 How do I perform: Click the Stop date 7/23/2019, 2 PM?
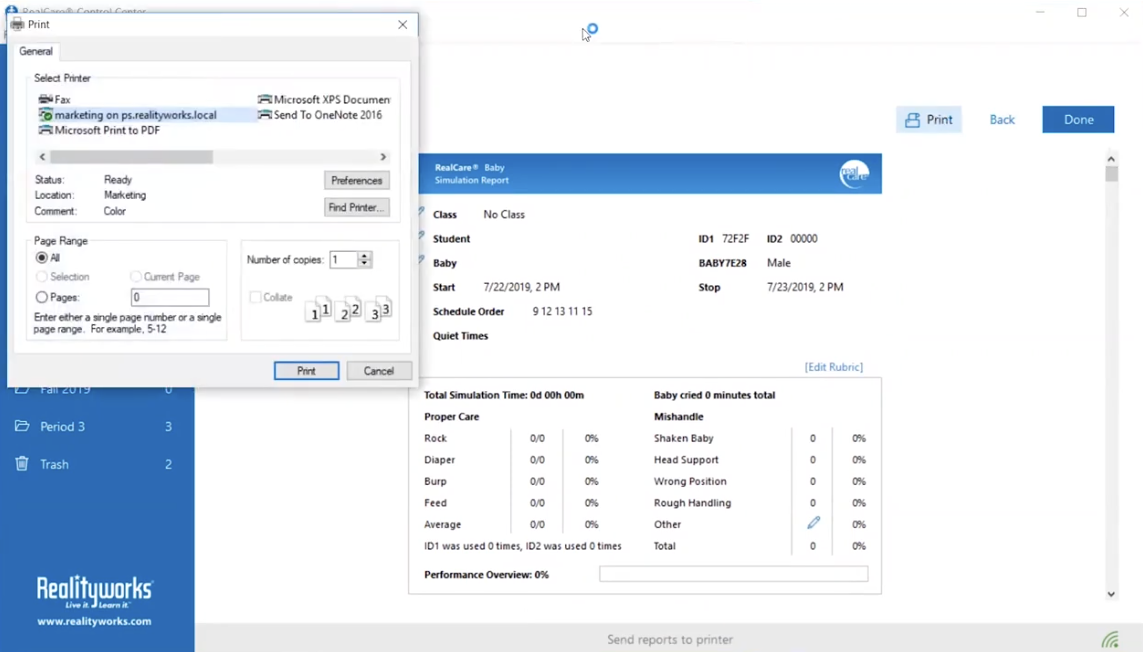tap(805, 287)
